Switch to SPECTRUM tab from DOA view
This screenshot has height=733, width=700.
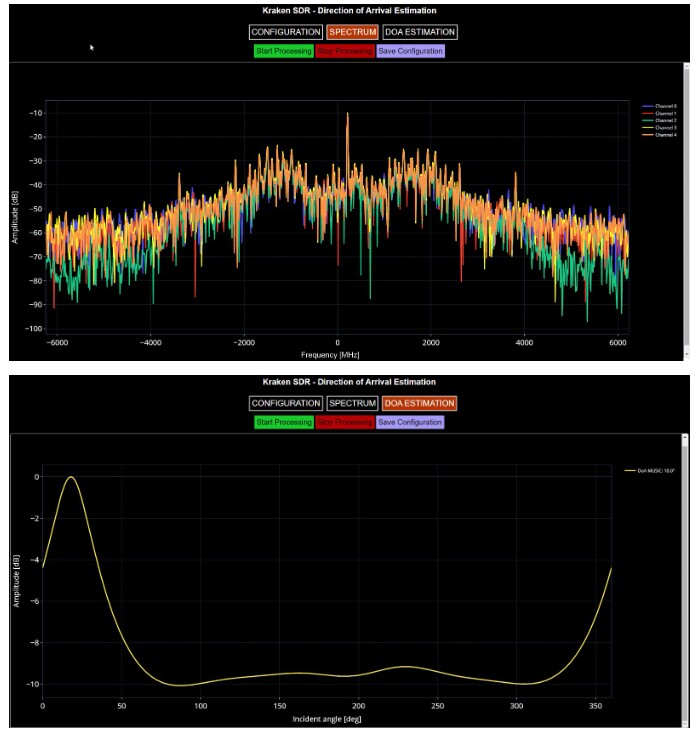click(352, 403)
